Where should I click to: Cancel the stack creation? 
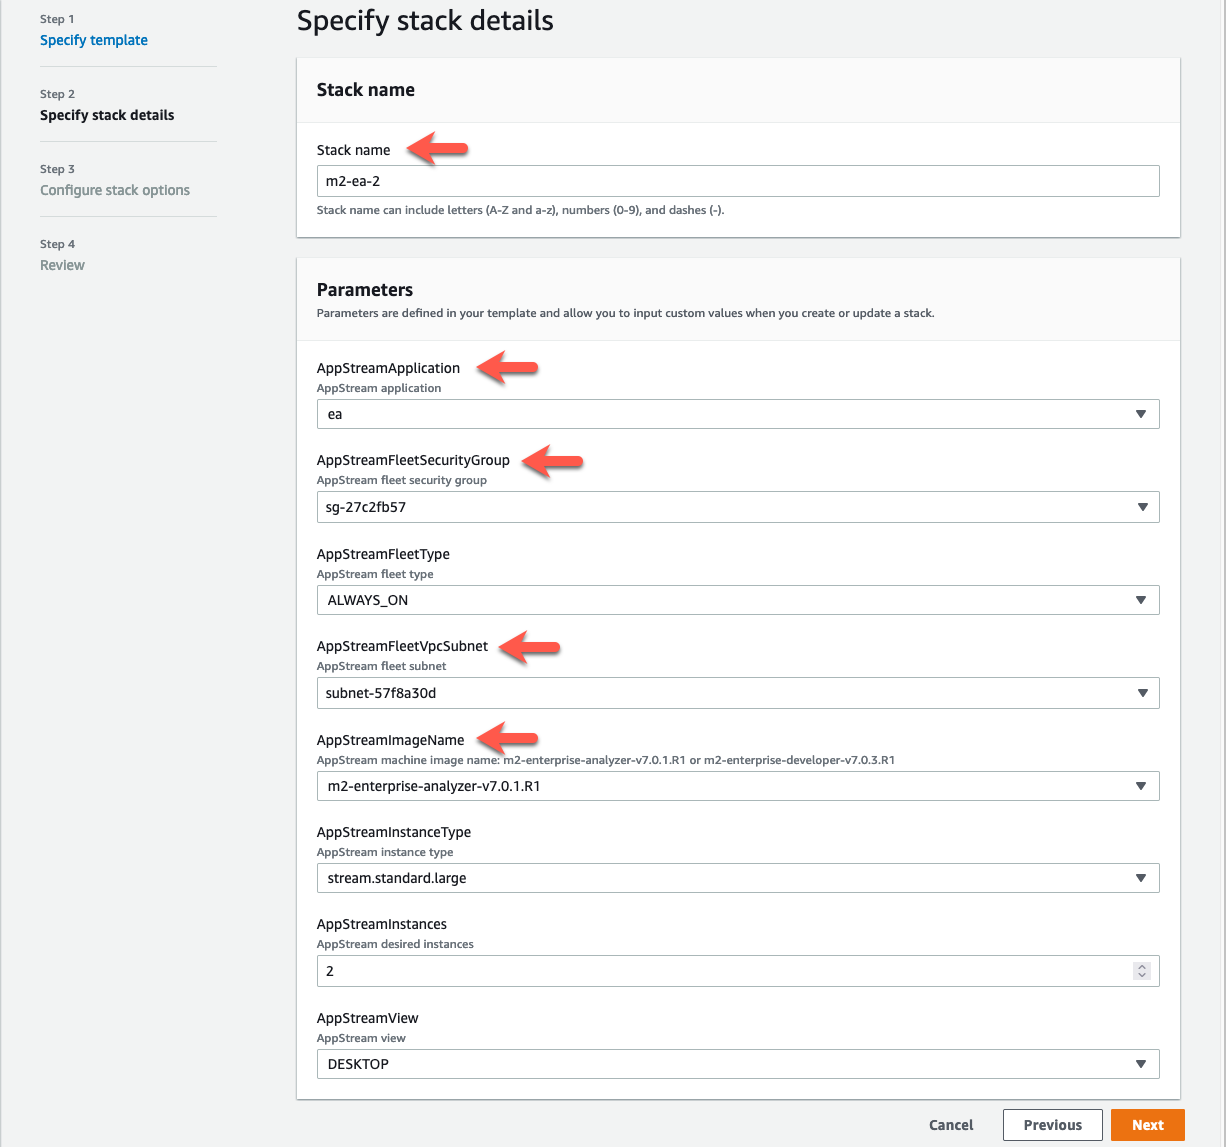(950, 1124)
